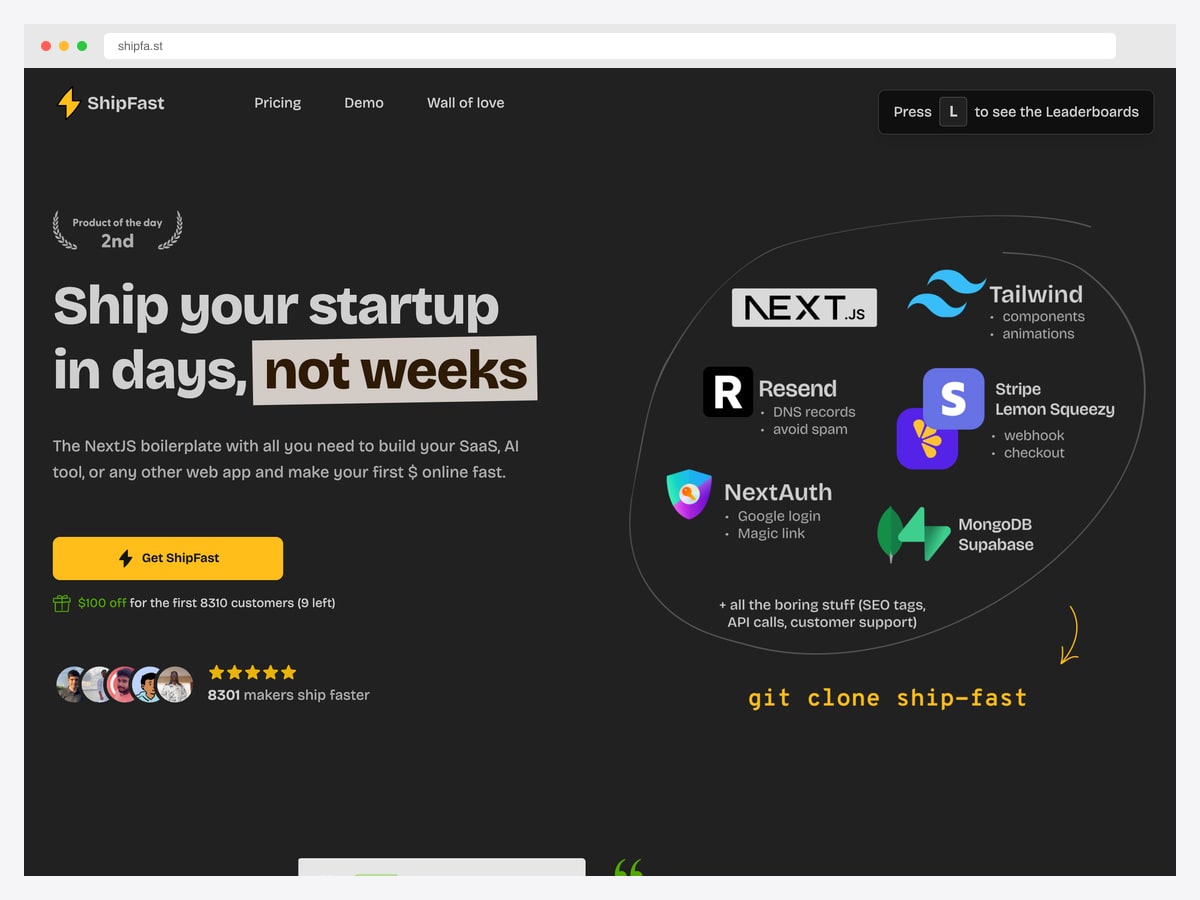Click the green maximize window button
This screenshot has width=1200, height=900.
click(x=82, y=46)
